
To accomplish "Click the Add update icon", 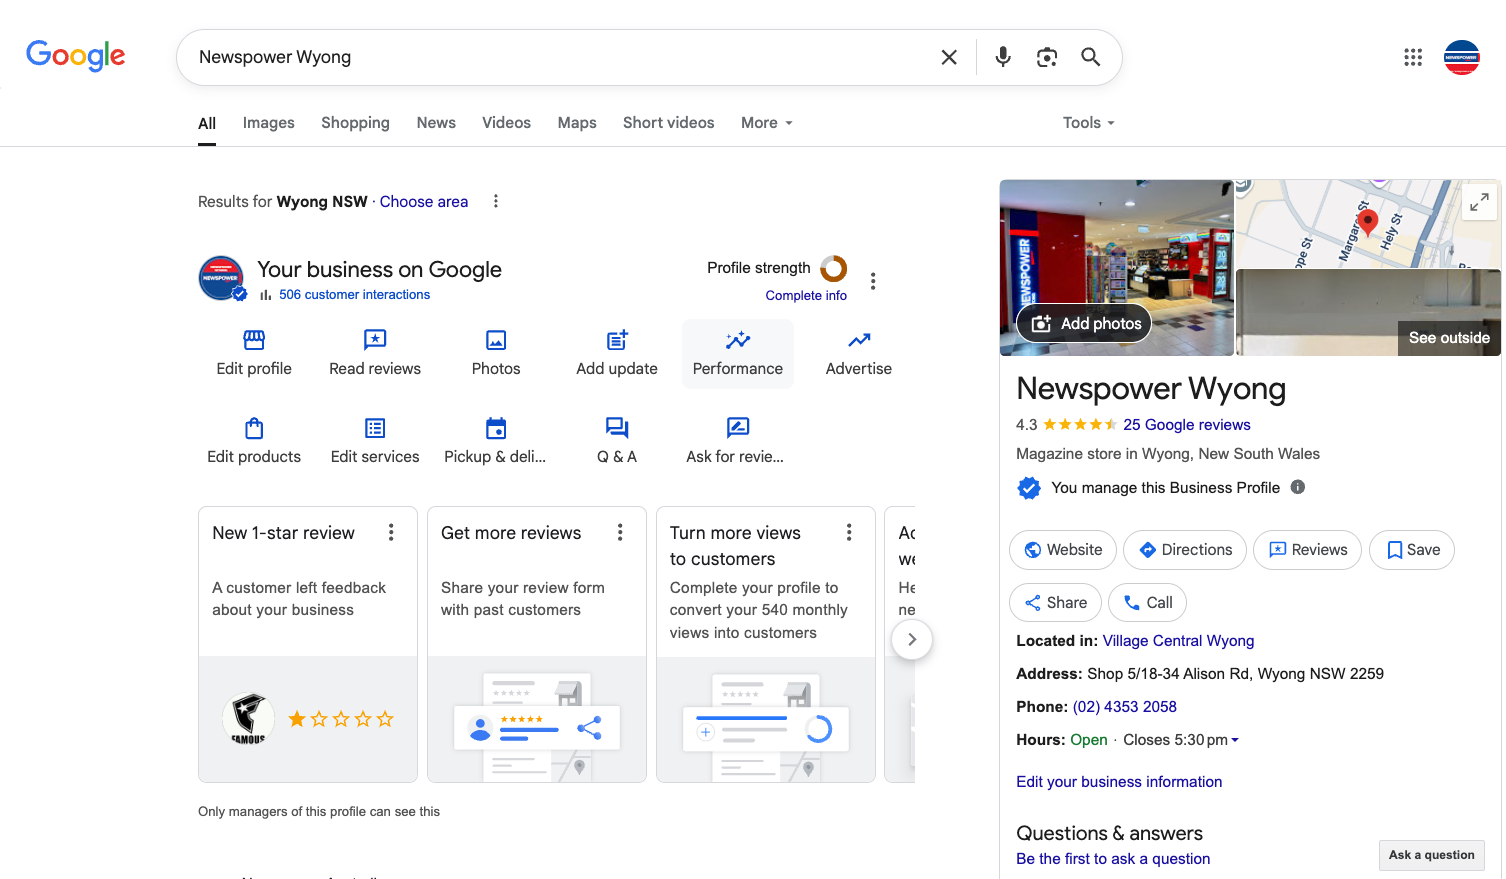I will 617,340.
